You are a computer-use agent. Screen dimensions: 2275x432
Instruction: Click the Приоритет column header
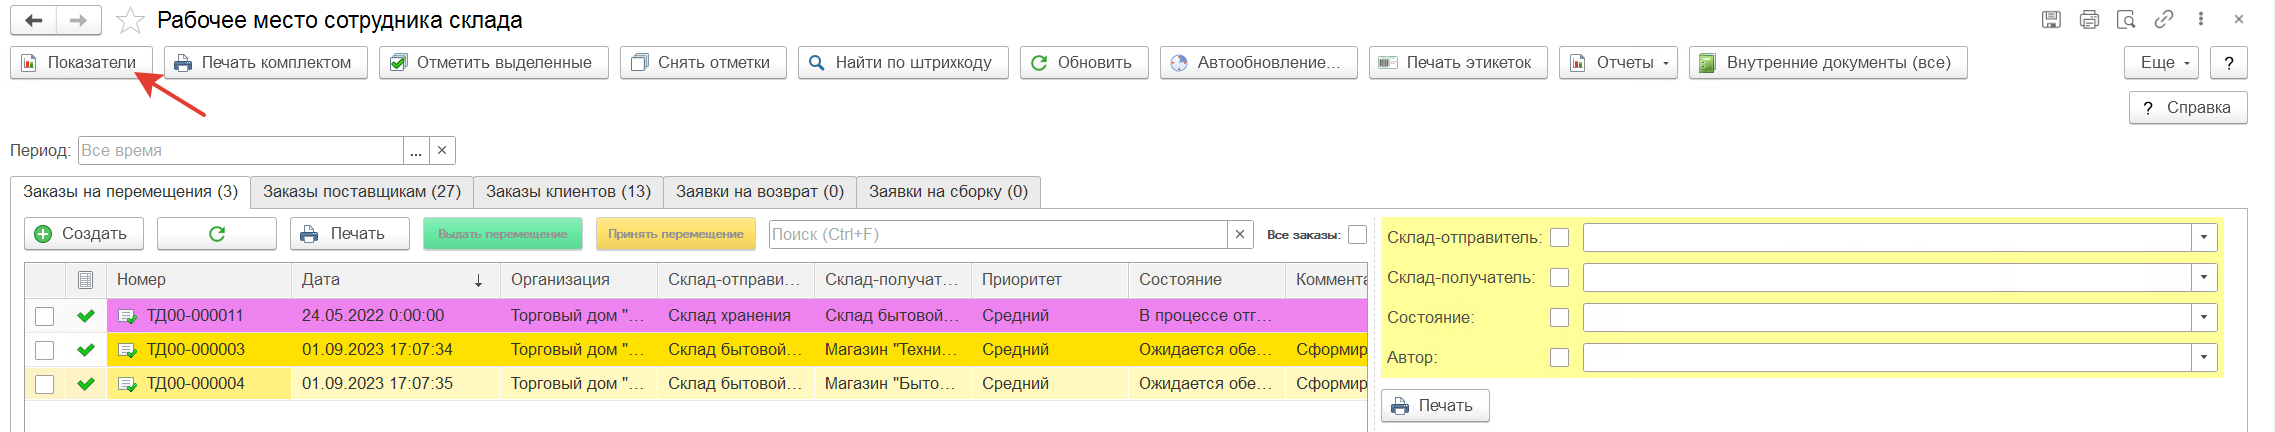1049,280
